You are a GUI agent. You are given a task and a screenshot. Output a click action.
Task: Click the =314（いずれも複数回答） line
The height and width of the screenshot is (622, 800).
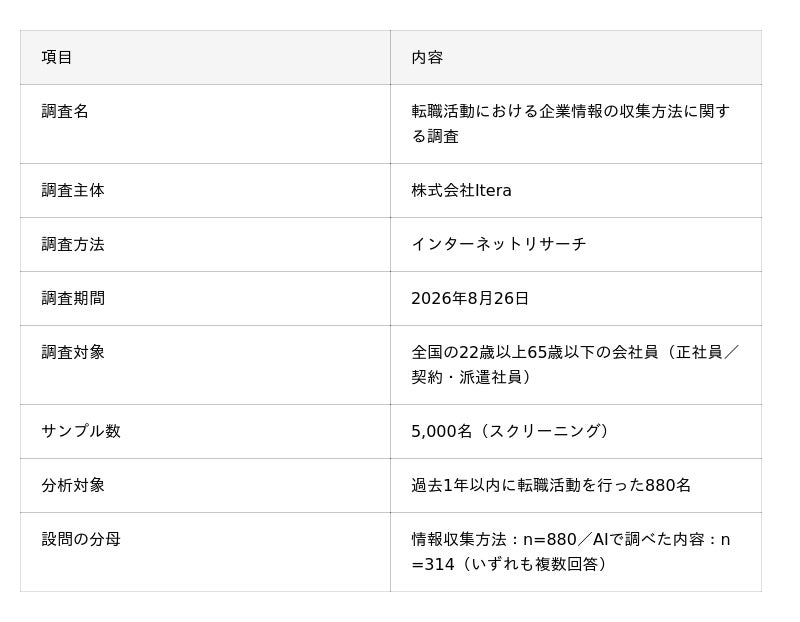[x=510, y=564]
